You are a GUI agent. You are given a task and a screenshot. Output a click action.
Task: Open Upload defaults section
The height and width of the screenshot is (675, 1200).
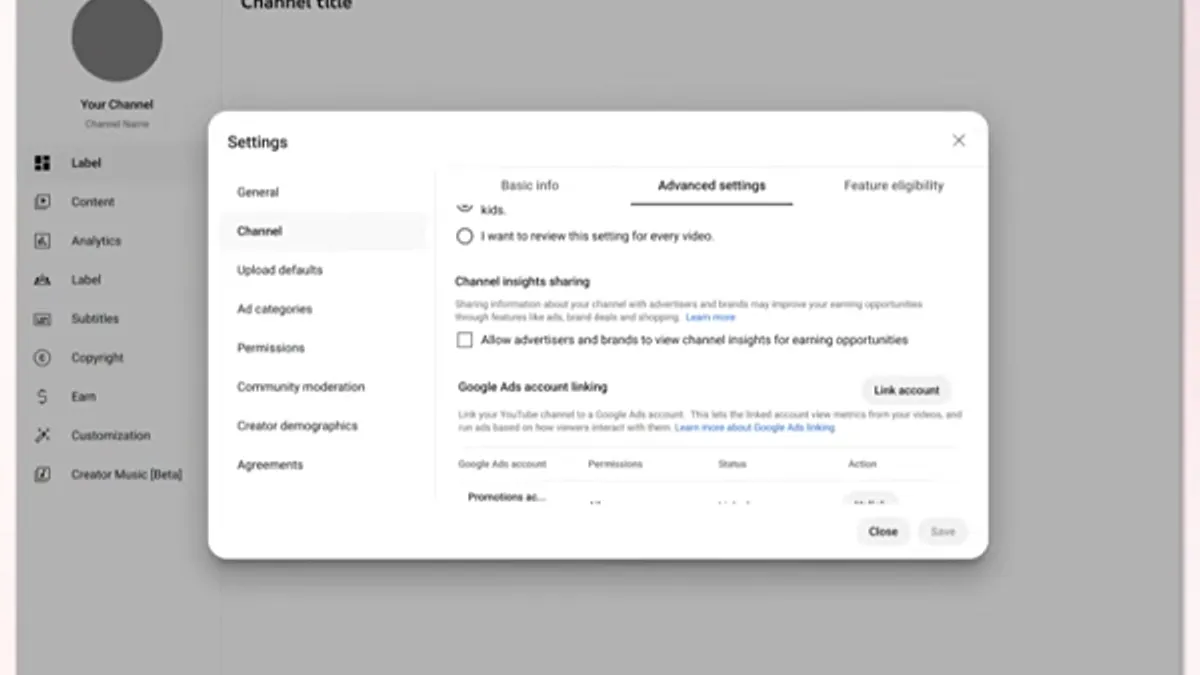(x=280, y=270)
